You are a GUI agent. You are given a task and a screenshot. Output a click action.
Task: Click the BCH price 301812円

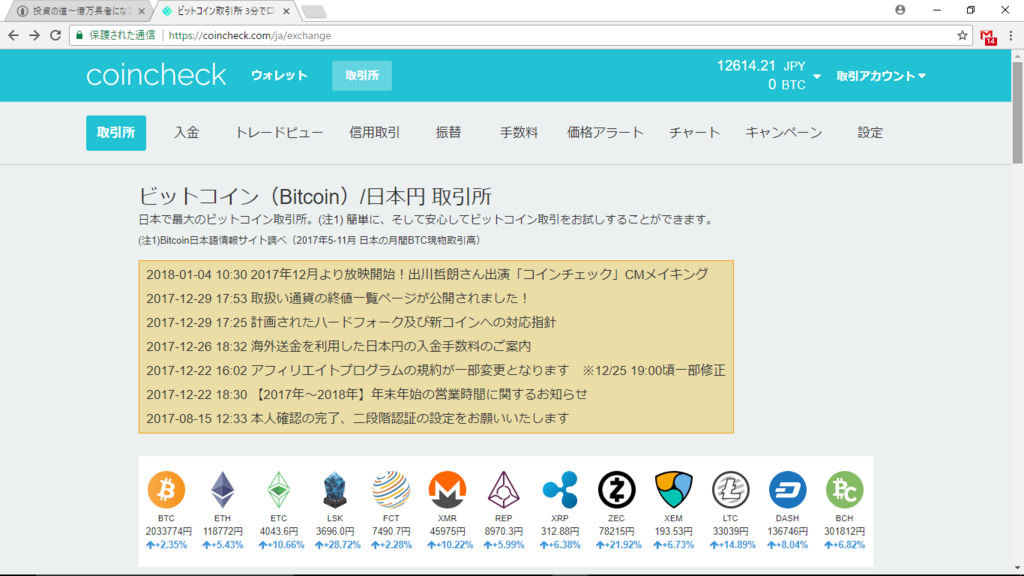tap(844, 532)
